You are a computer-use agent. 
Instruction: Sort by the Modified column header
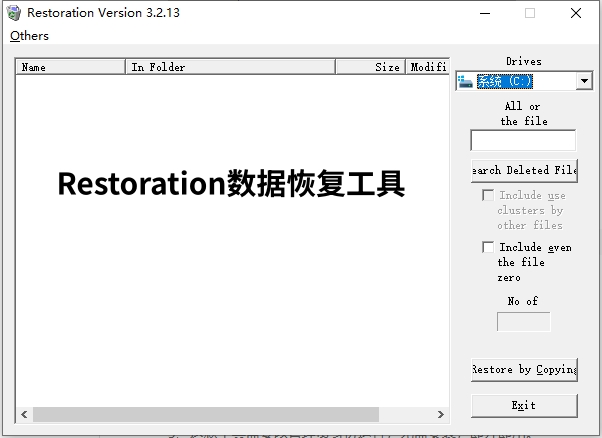click(427, 67)
